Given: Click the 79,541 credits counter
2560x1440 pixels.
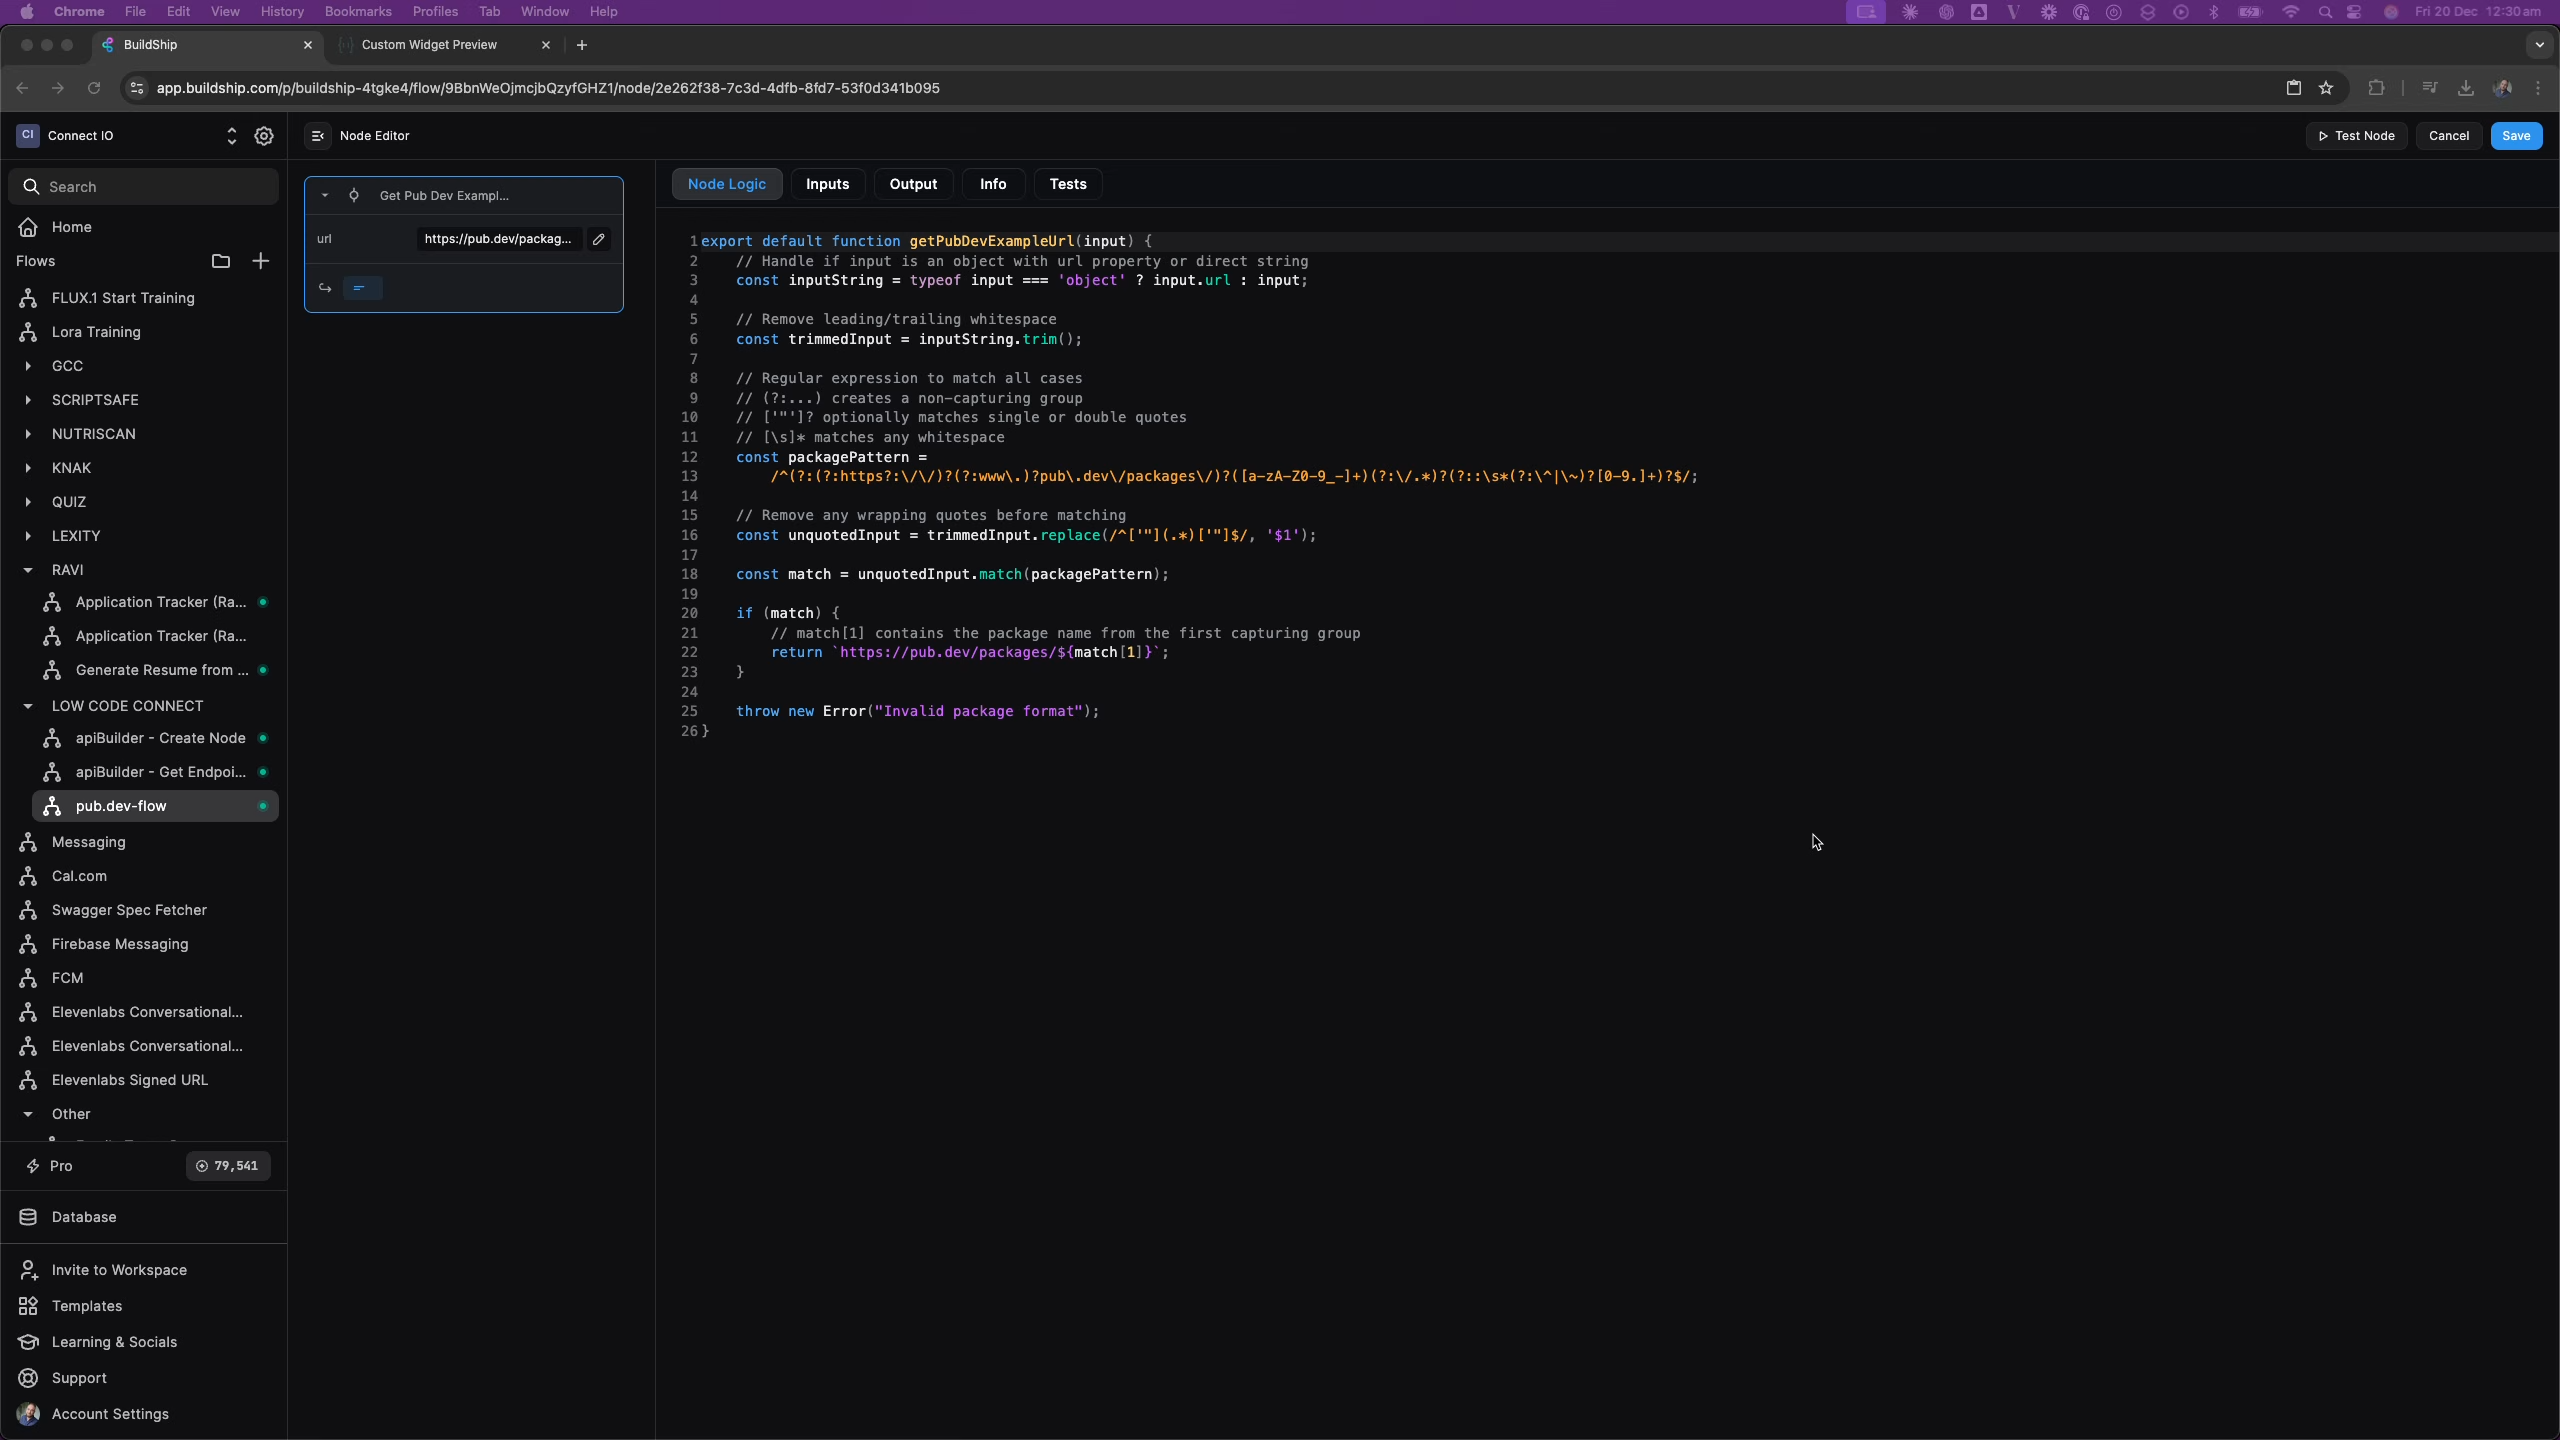Looking at the screenshot, I should (x=227, y=1166).
